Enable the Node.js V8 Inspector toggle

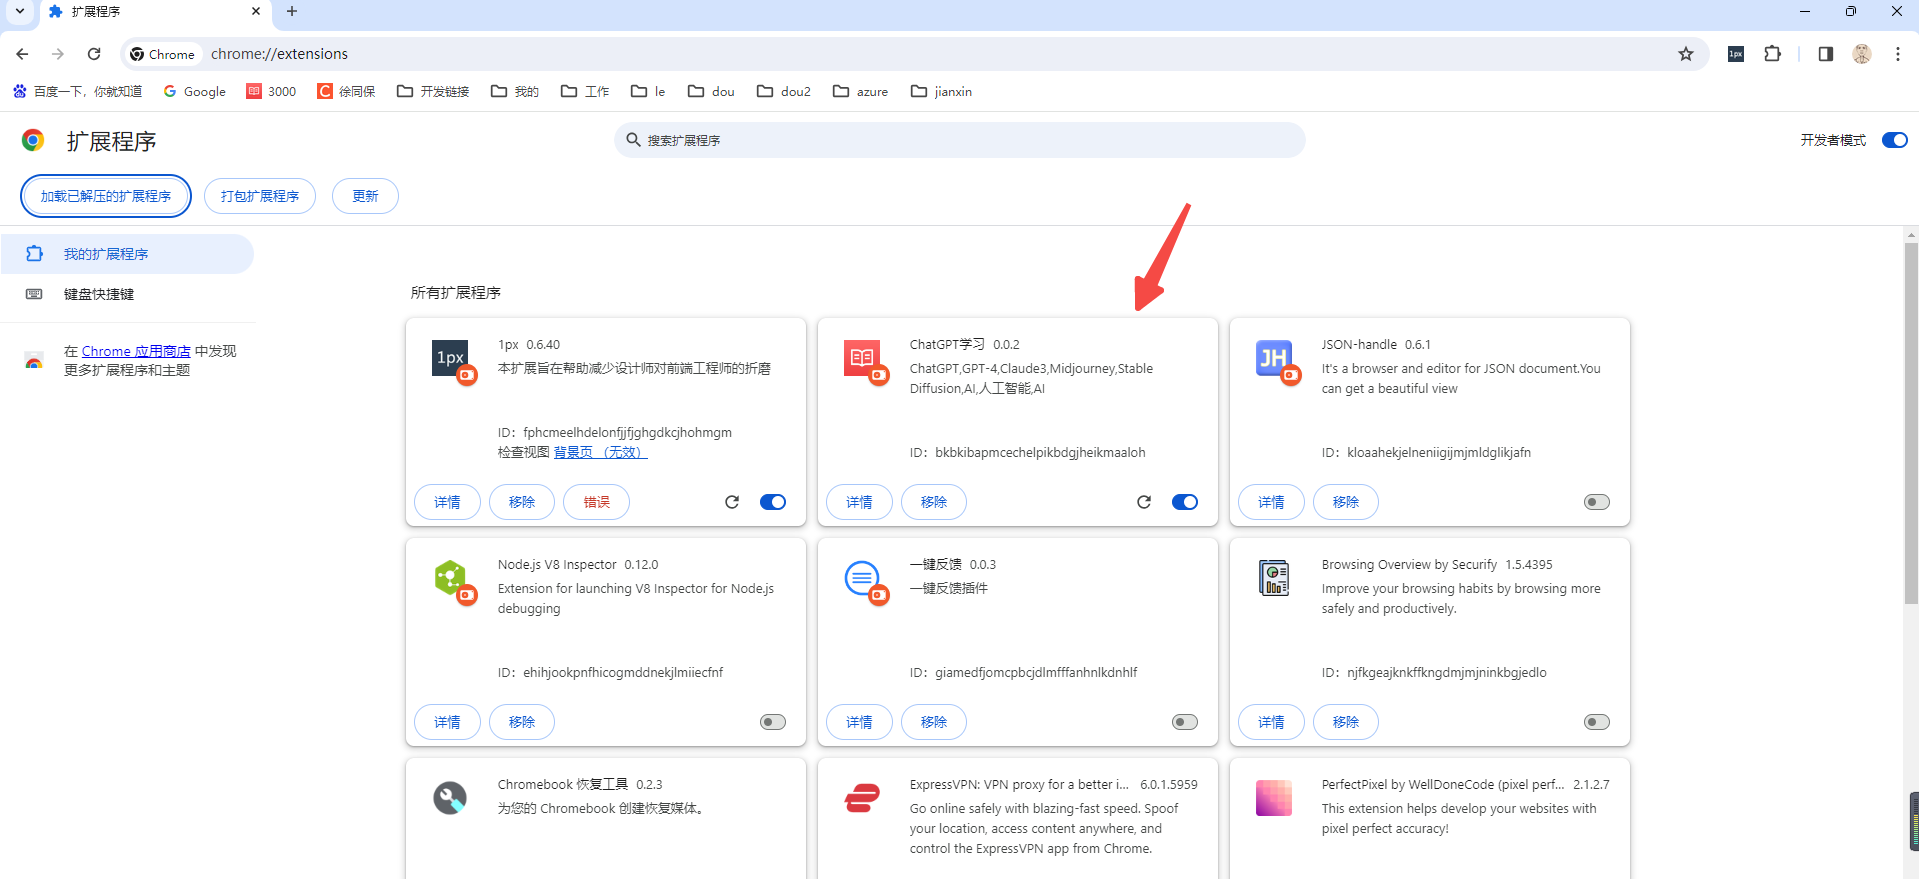pos(773,722)
